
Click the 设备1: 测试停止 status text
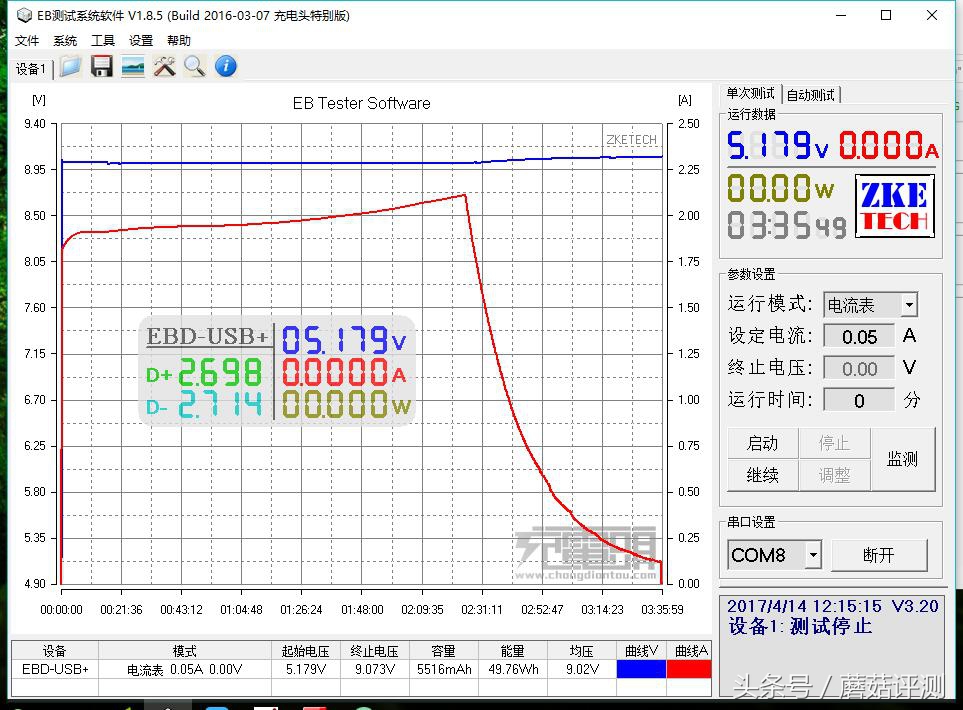pos(800,627)
